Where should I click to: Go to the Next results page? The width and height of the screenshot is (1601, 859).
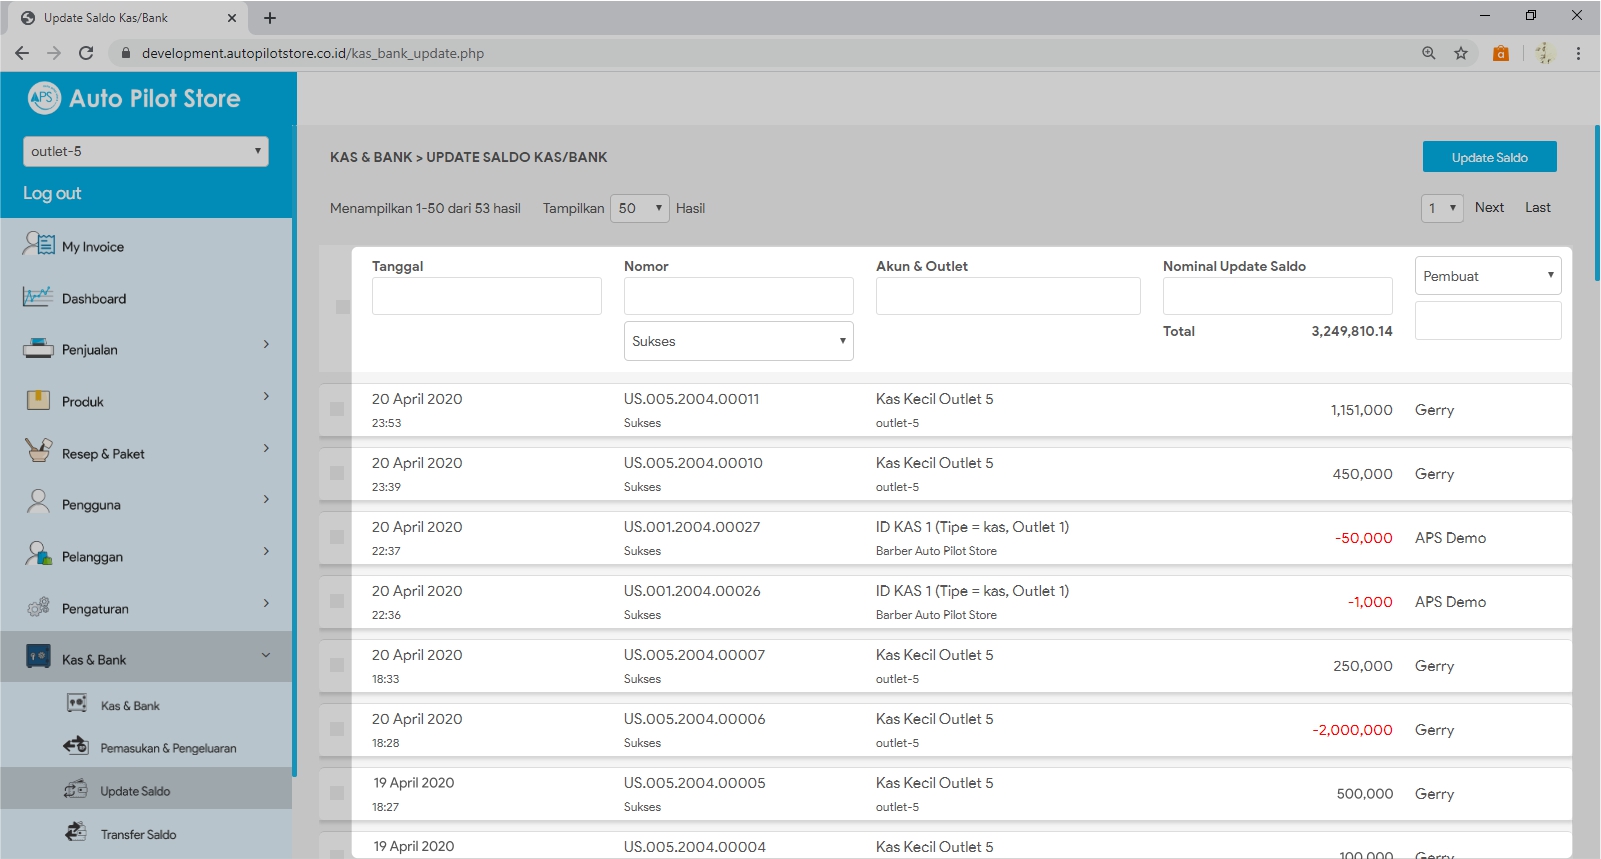tap(1488, 208)
